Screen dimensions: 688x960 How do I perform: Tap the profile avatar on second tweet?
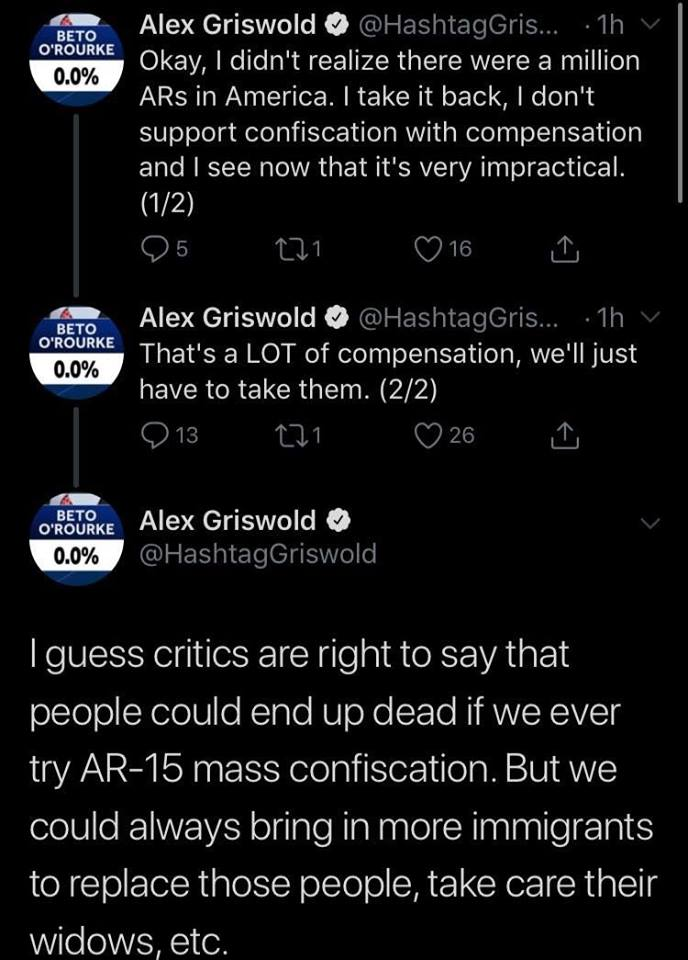tap(76, 353)
